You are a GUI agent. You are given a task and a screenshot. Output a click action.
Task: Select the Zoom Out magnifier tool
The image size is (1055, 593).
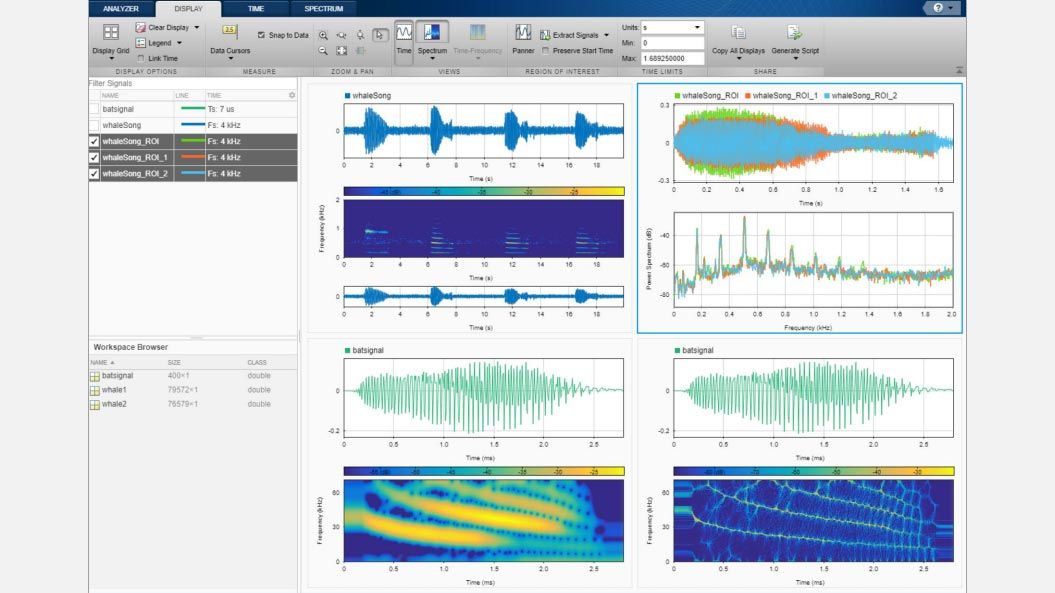[323, 50]
